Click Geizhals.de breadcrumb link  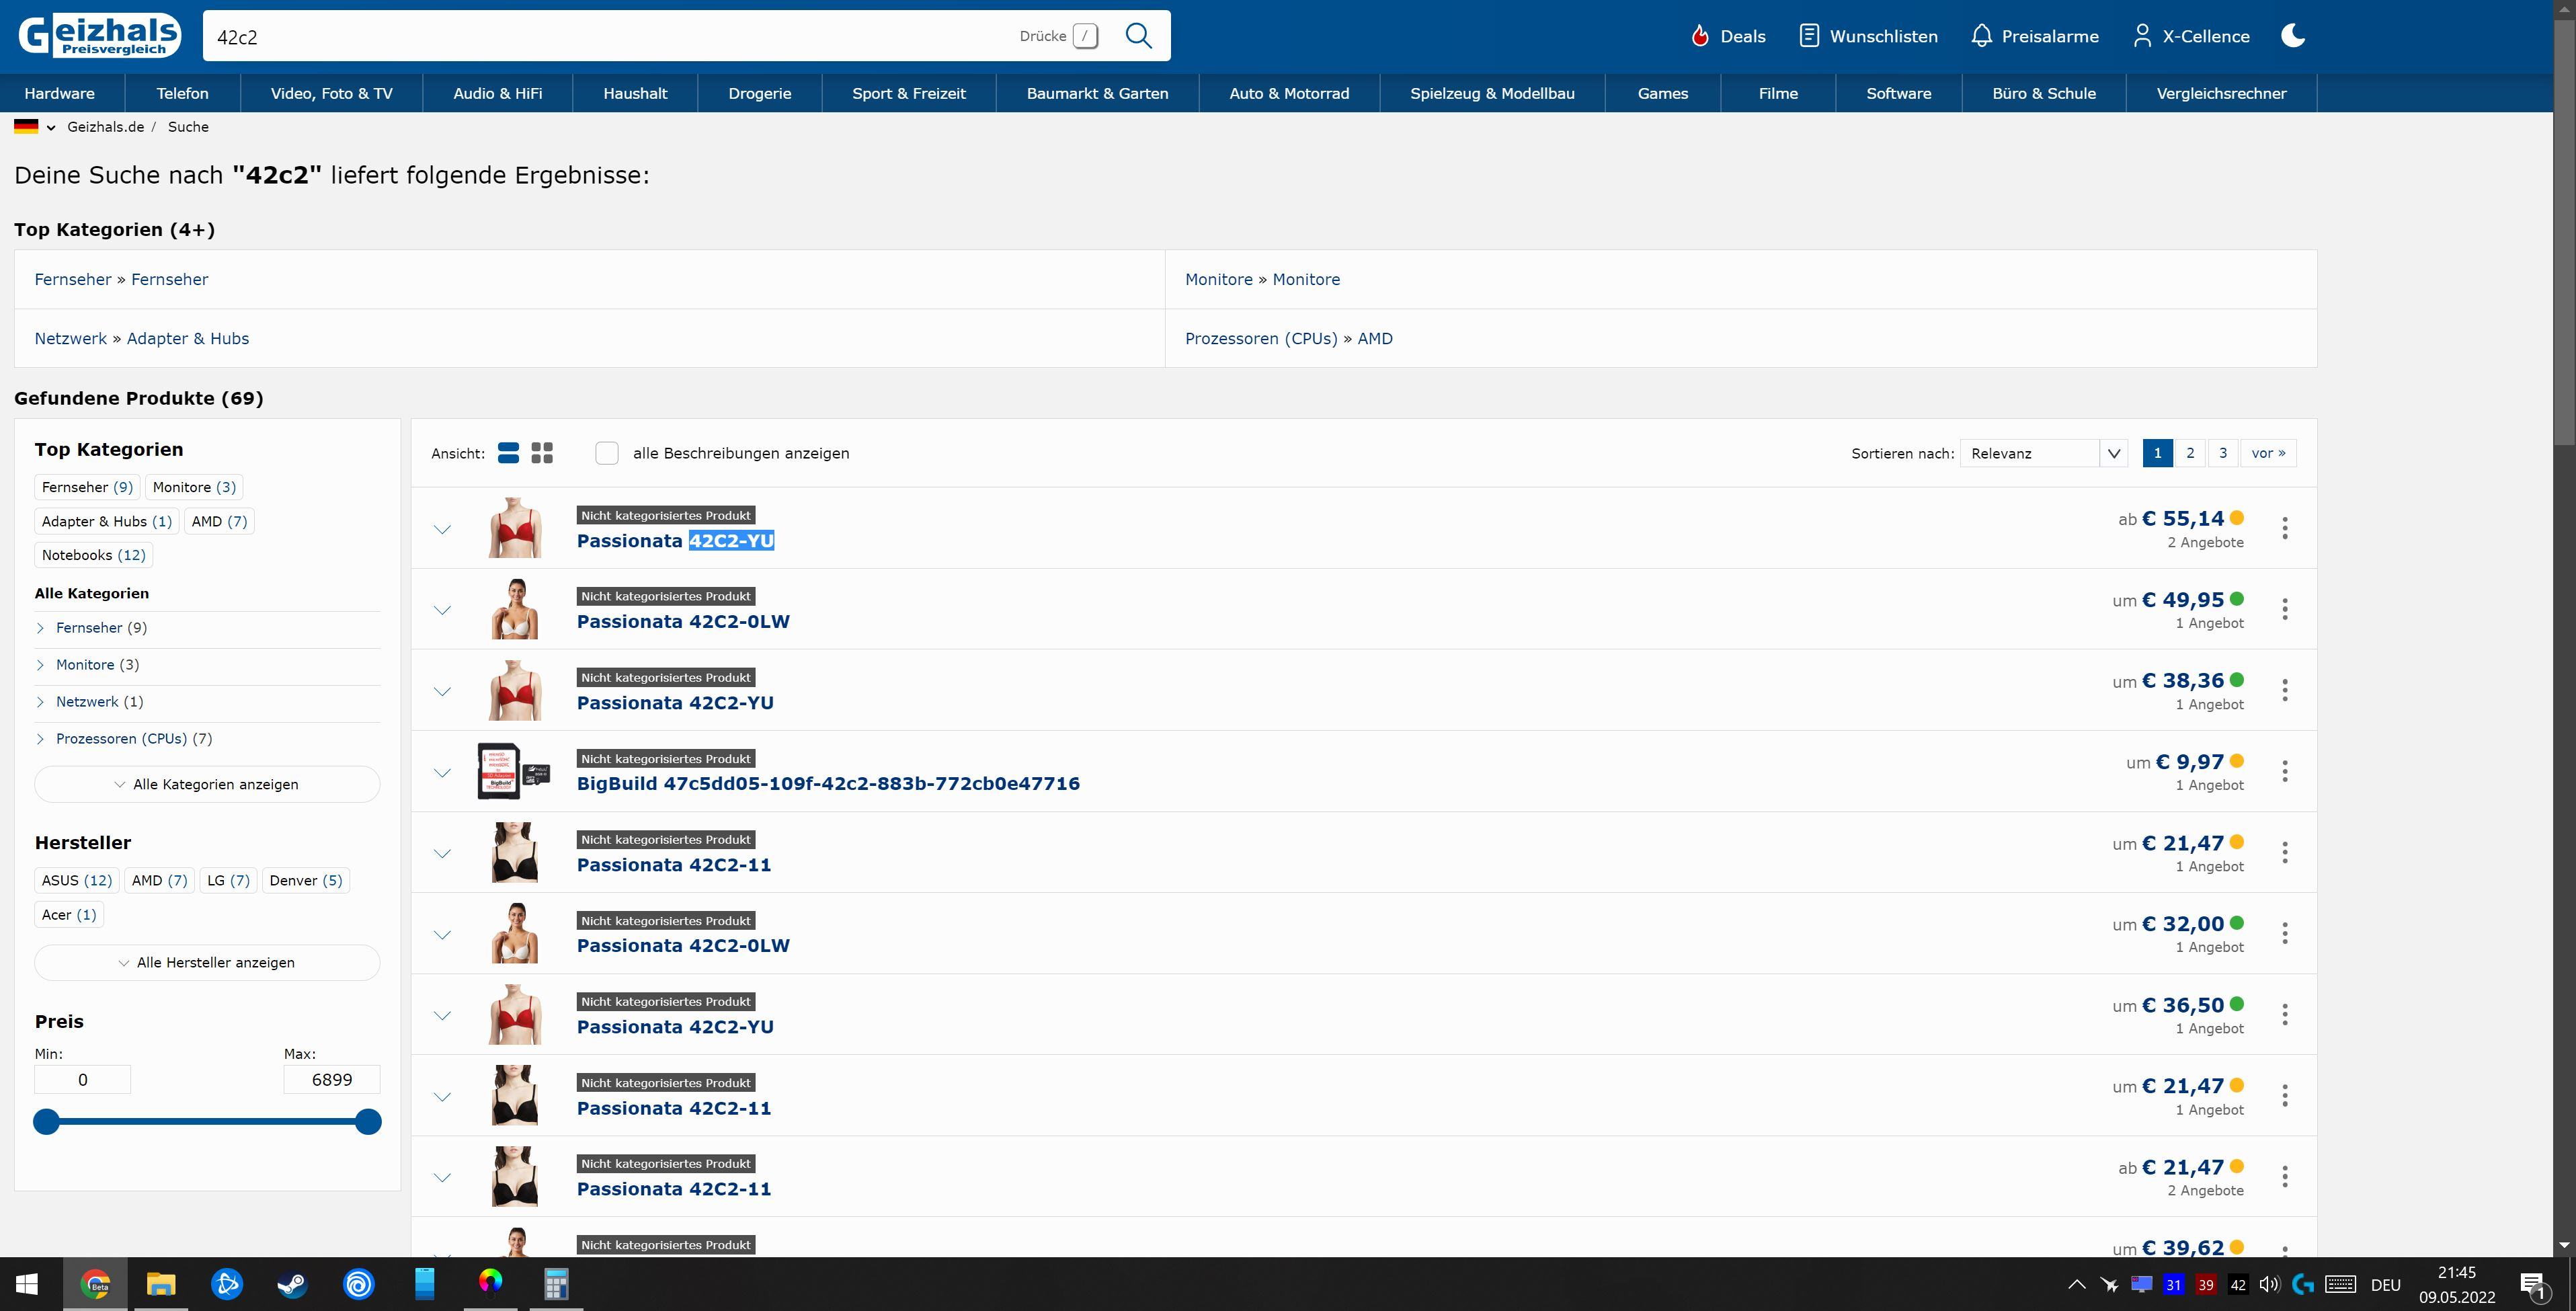point(105,127)
